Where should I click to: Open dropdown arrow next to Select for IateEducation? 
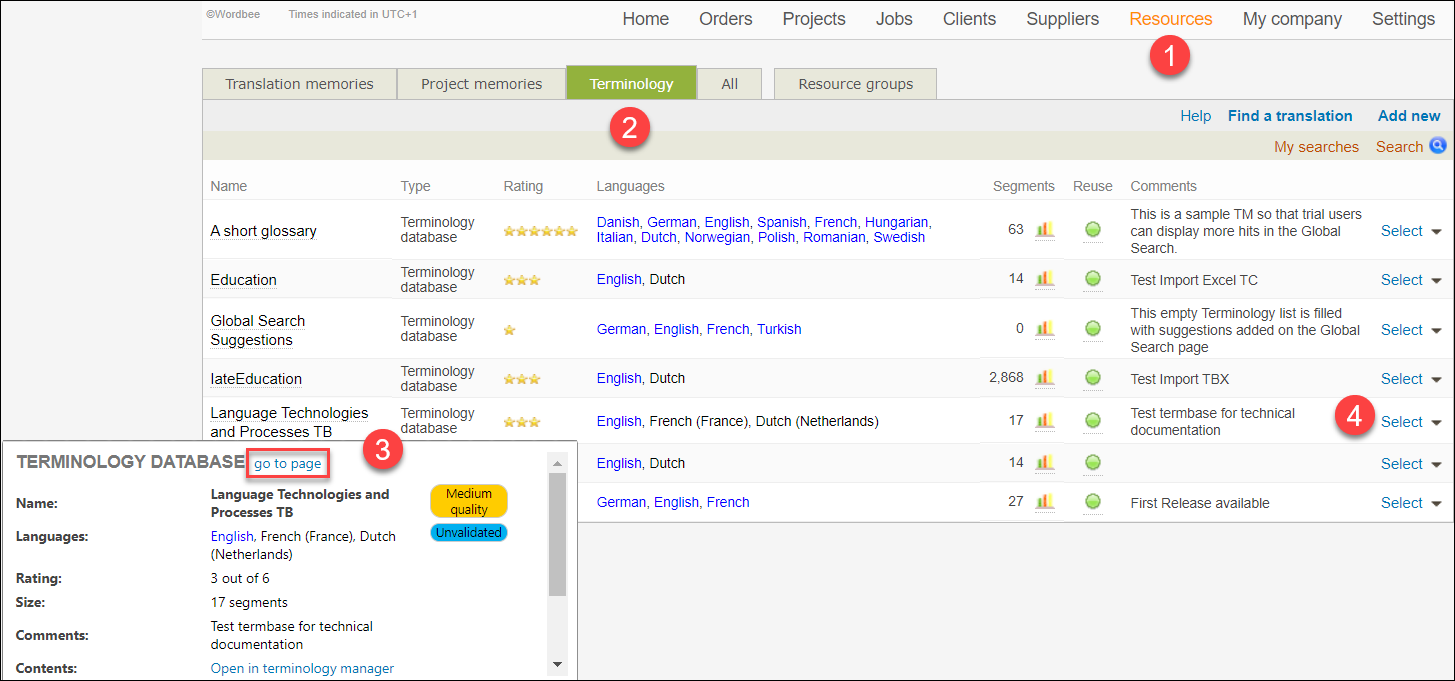(1436, 380)
